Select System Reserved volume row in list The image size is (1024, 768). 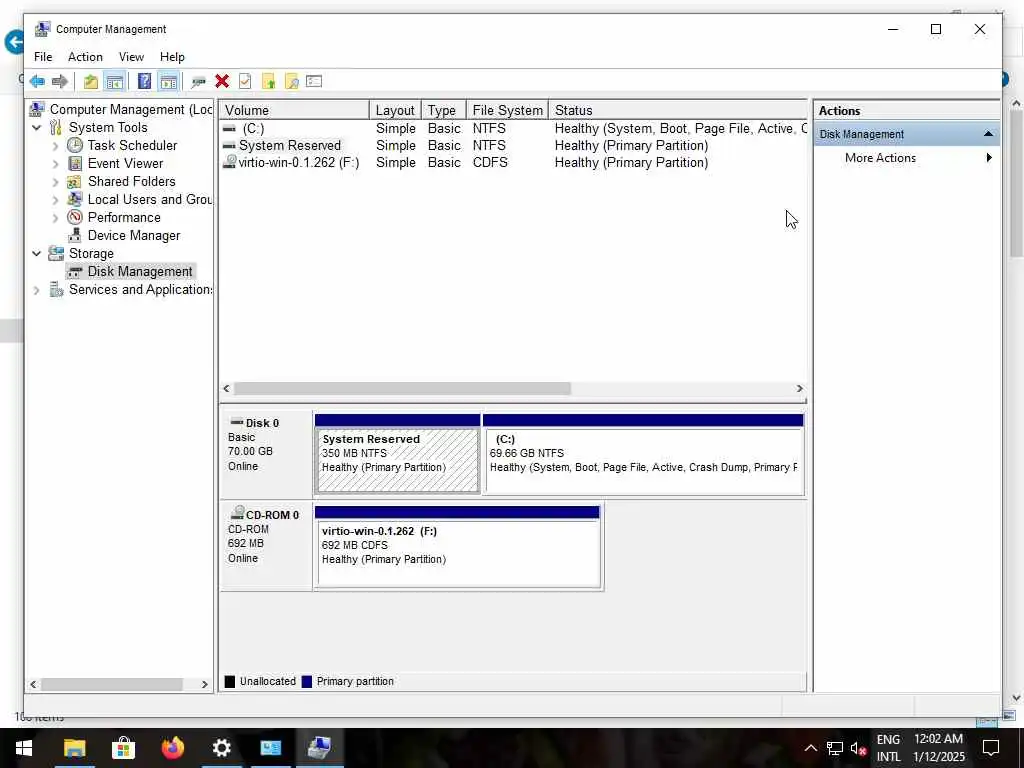[513, 146]
